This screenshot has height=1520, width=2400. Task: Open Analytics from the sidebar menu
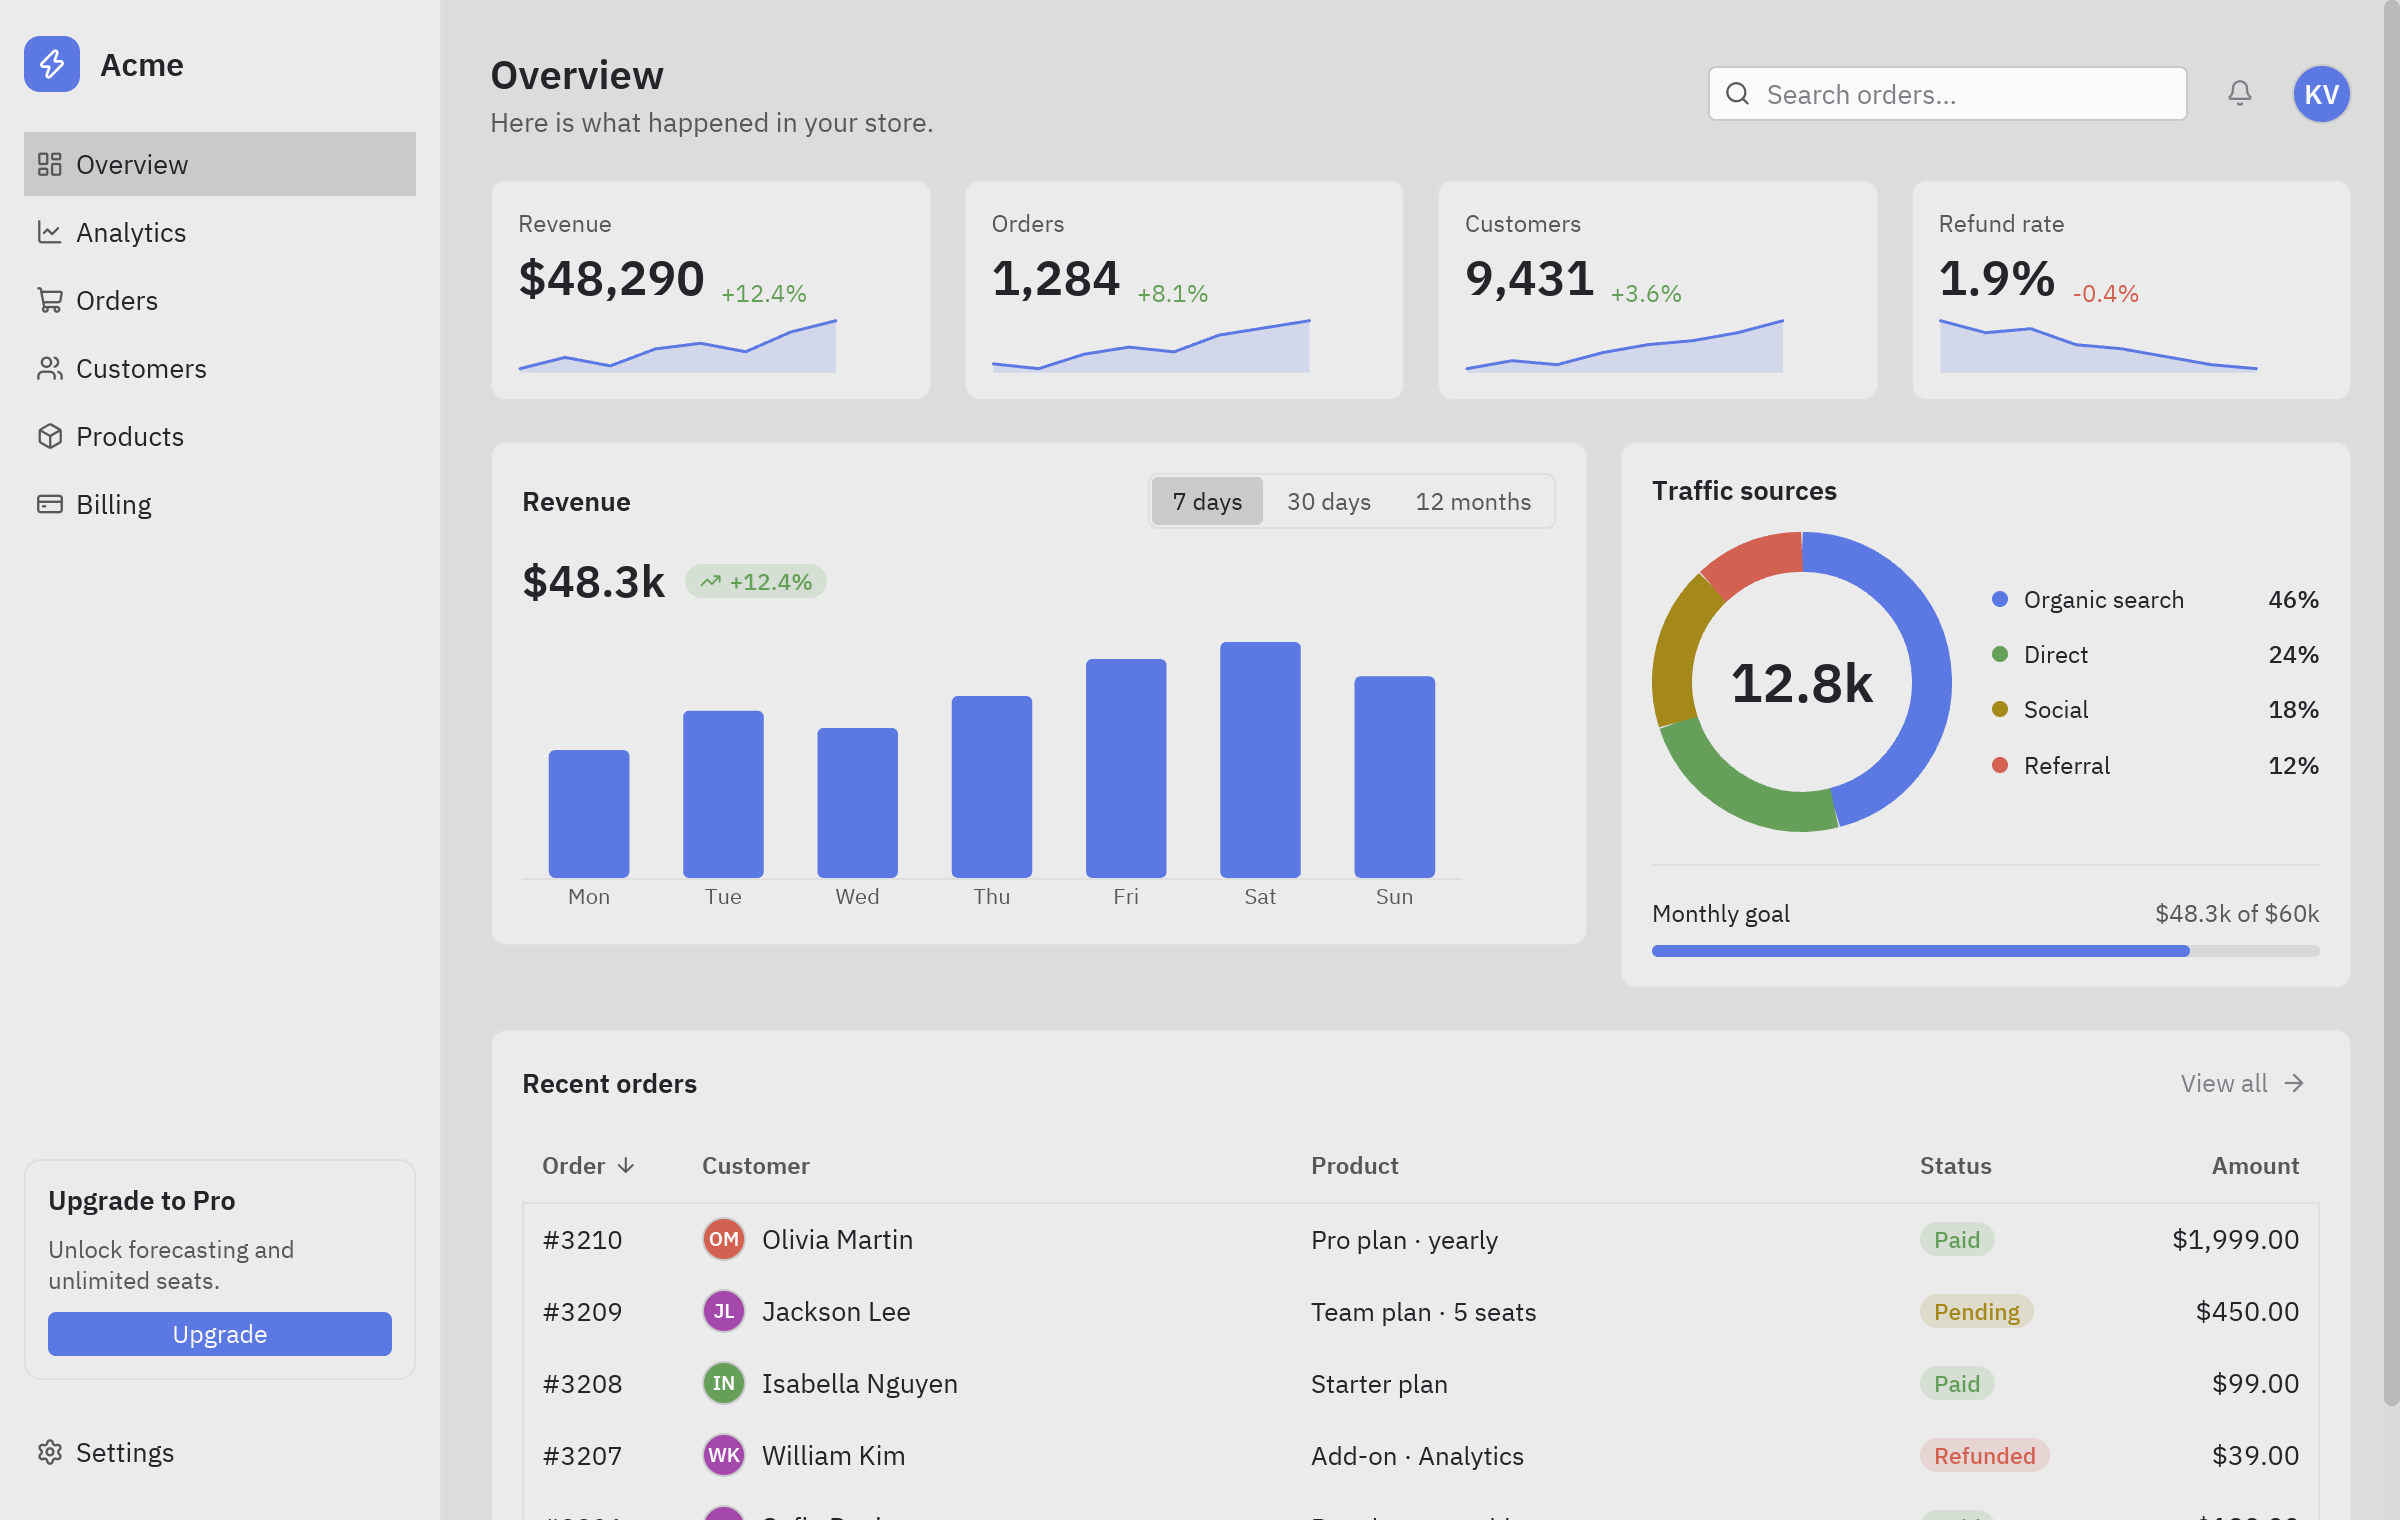pyautogui.click(x=220, y=232)
